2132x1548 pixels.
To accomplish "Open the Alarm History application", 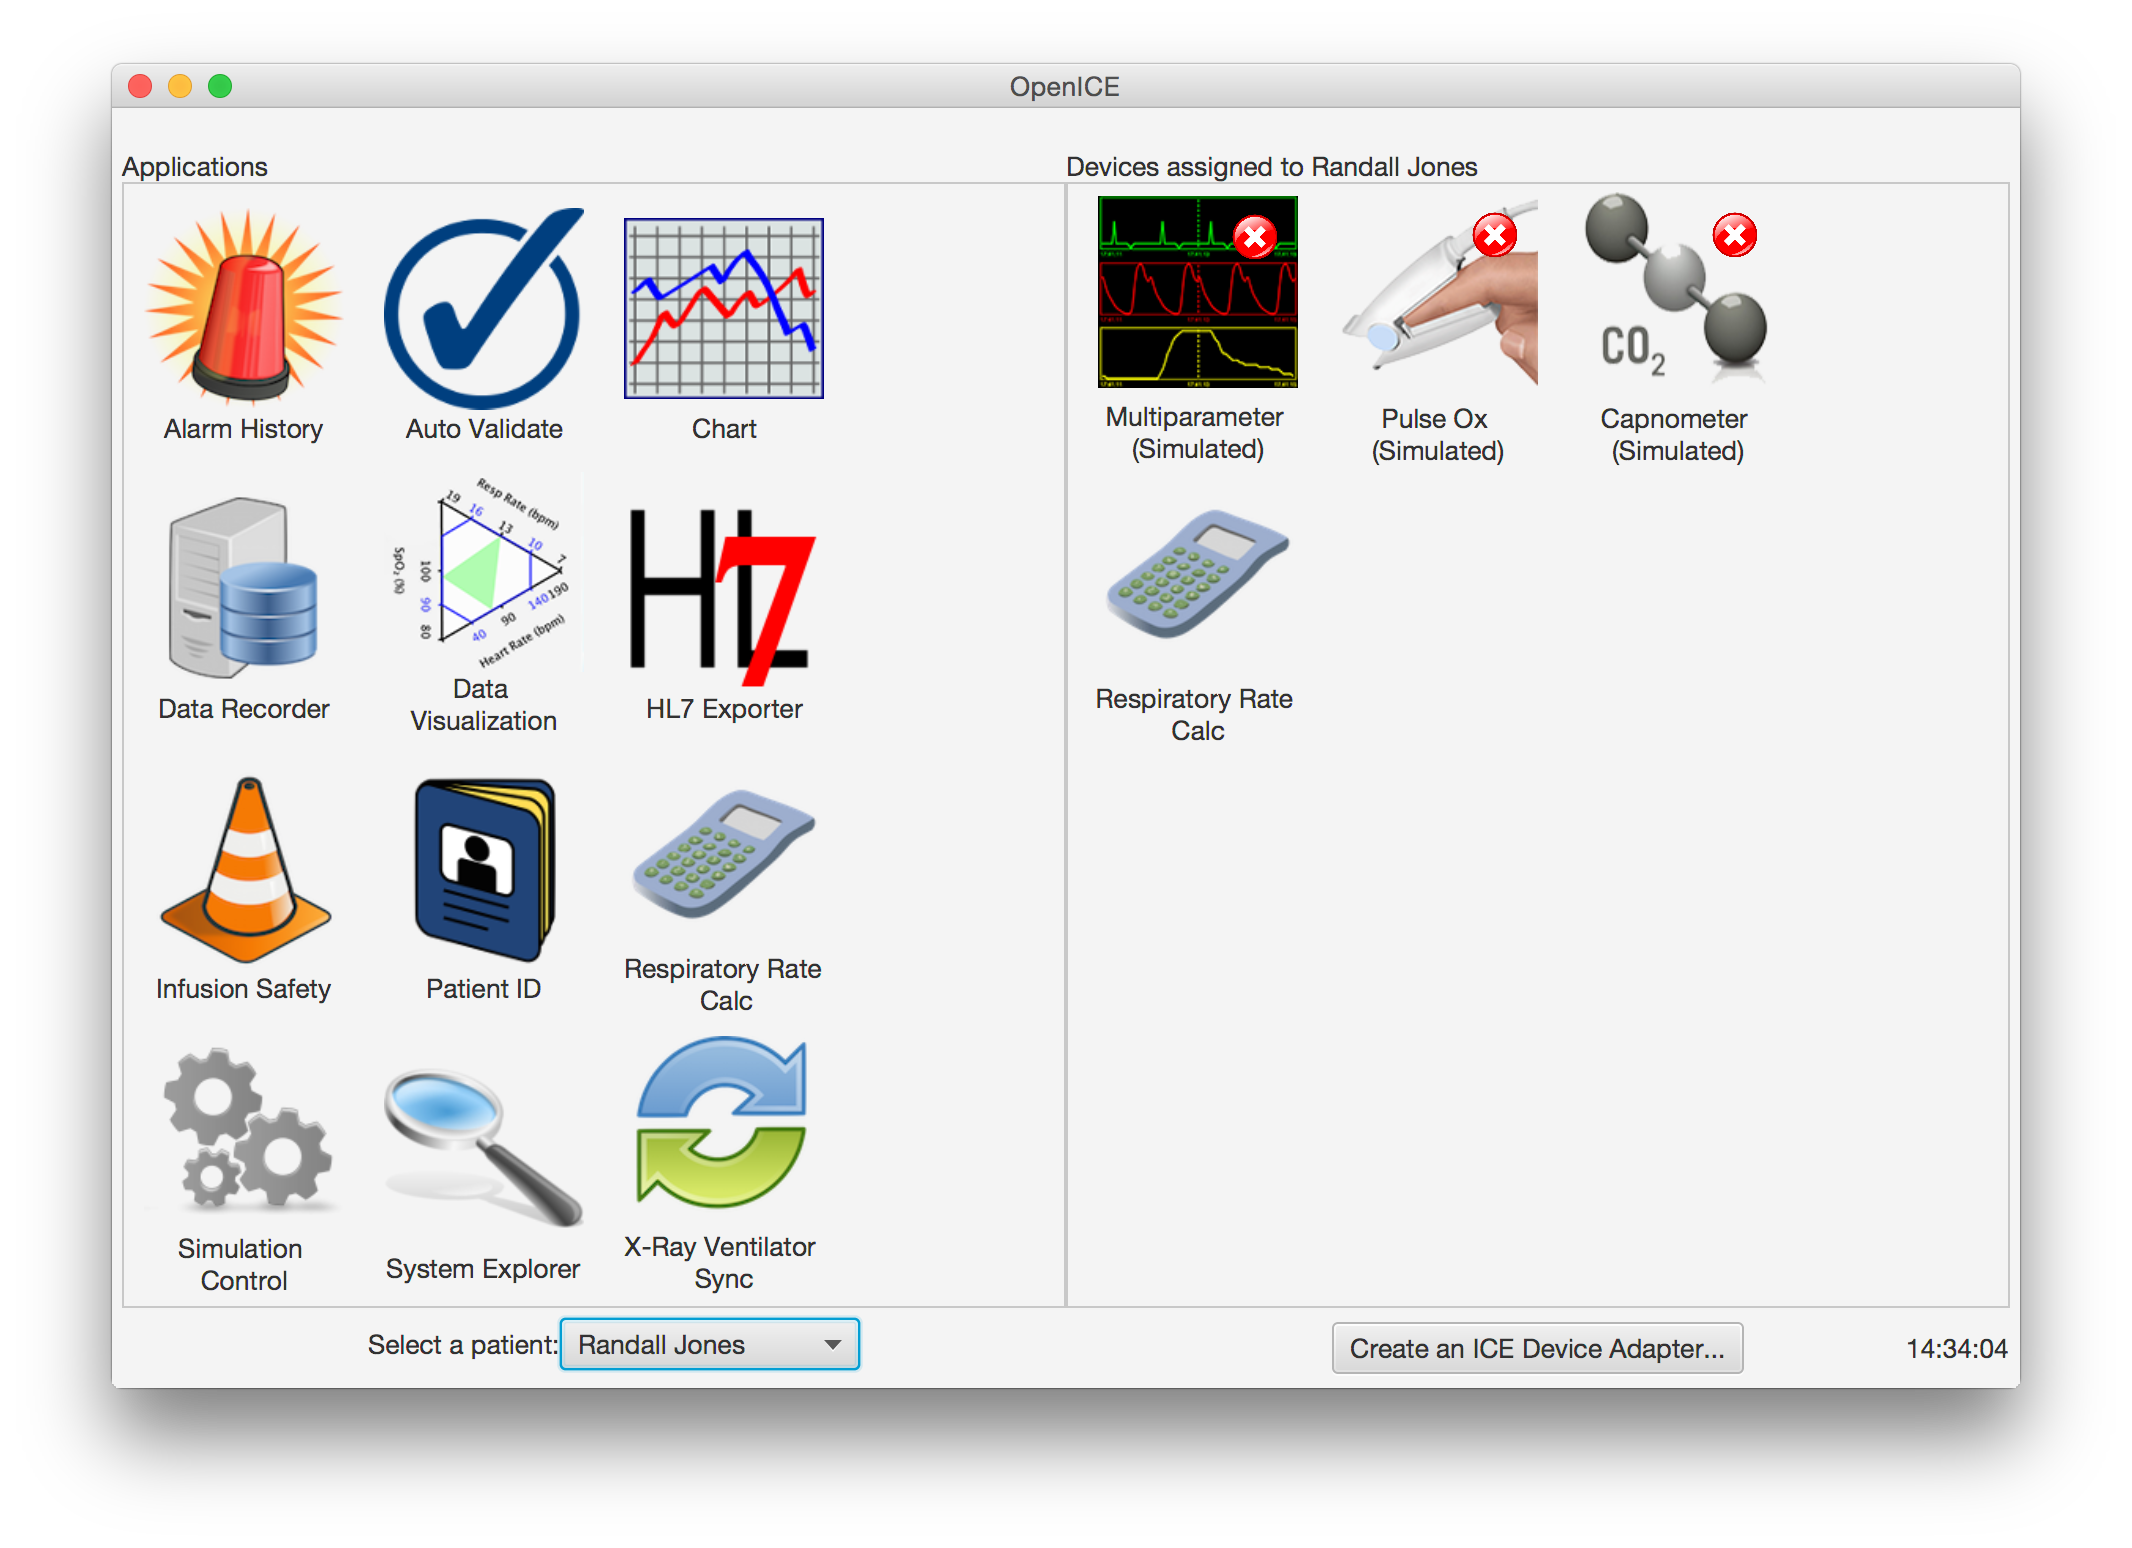I will (x=243, y=325).
